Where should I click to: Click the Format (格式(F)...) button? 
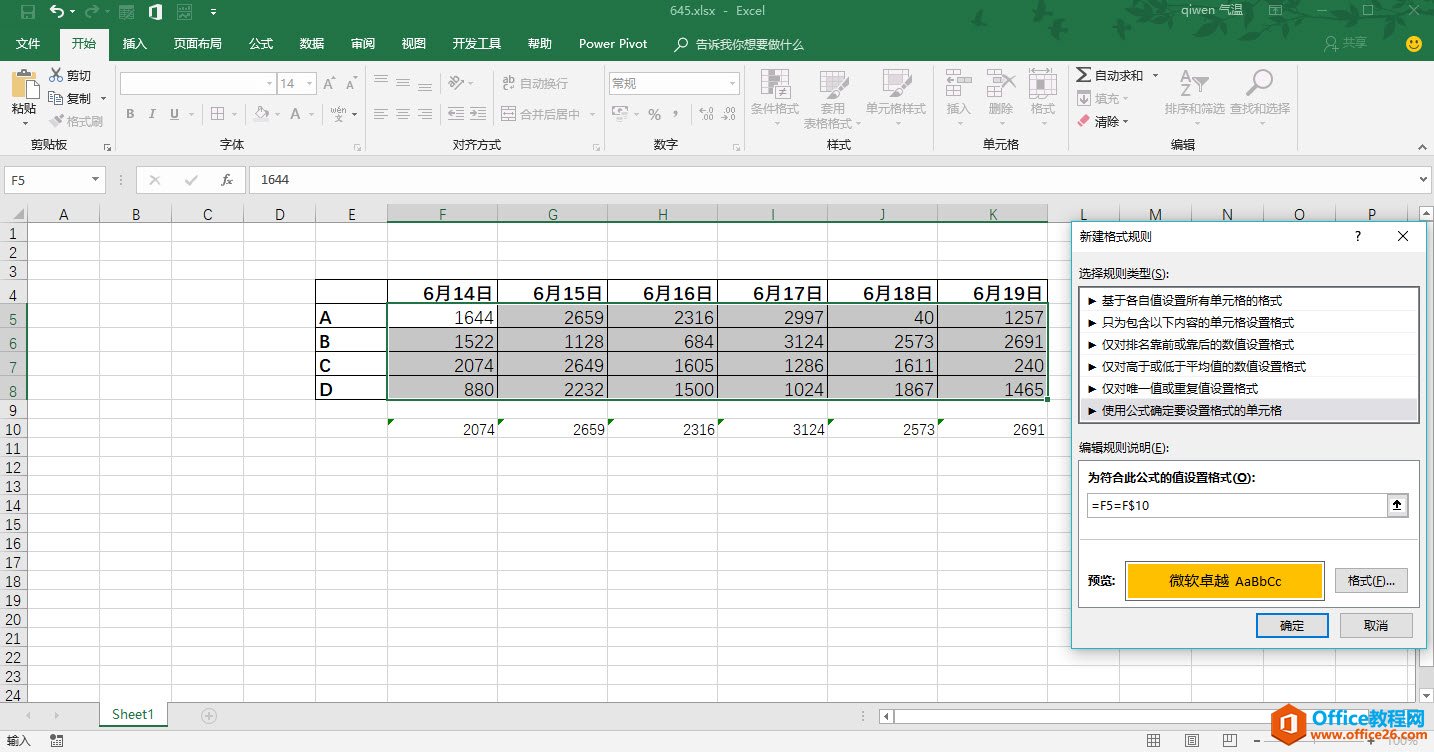tap(1371, 580)
